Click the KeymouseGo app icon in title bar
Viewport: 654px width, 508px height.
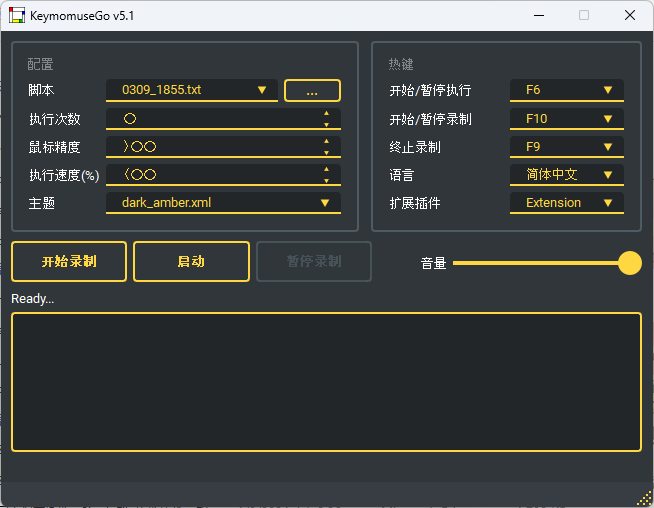click(17, 15)
